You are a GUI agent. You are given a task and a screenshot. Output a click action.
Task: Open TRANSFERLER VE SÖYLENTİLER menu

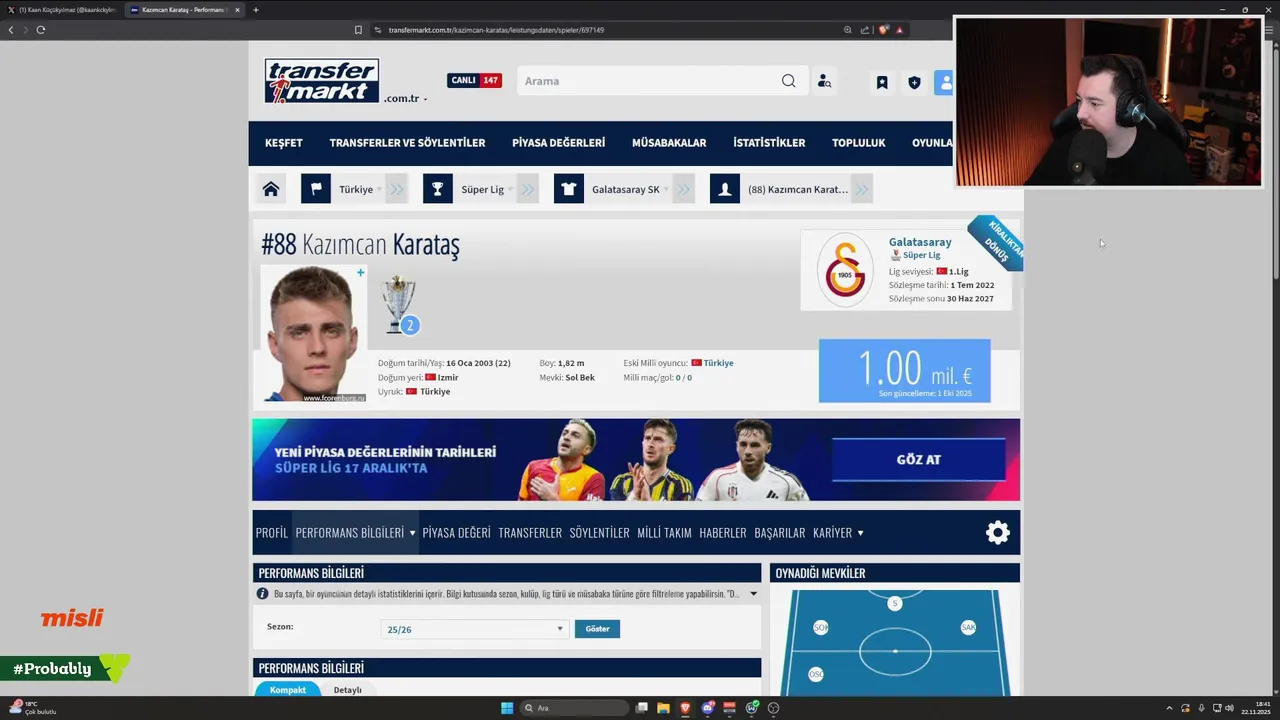(407, 143)
